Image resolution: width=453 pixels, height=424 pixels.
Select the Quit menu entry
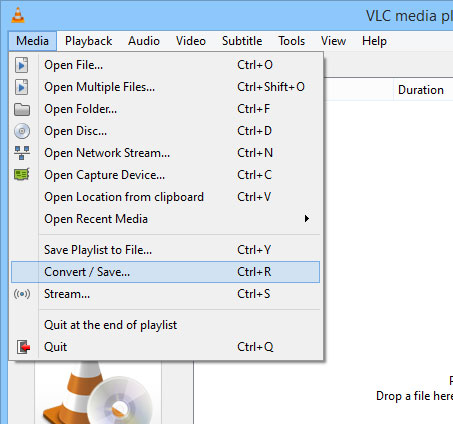[x=165, y=347]
